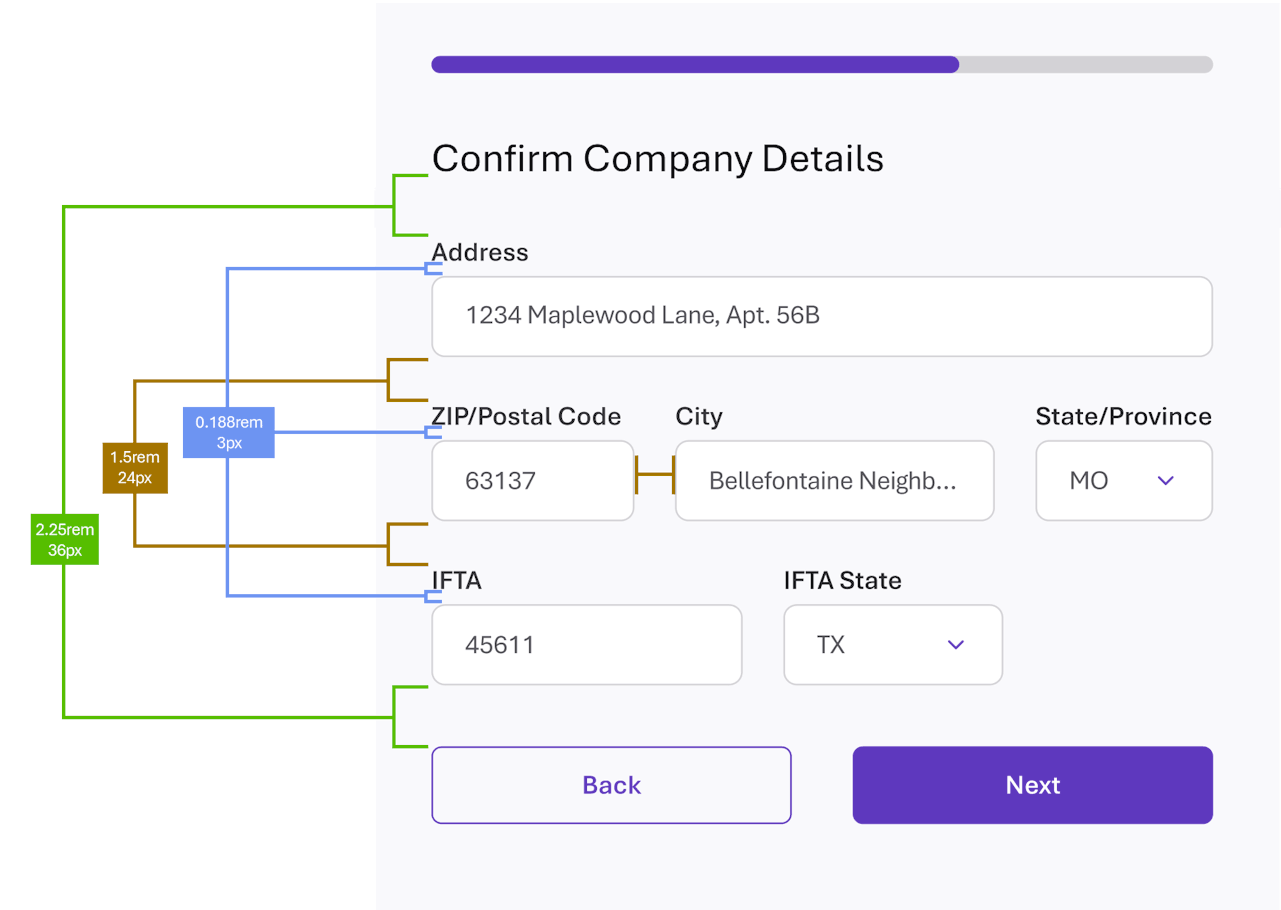
Task: Click the Address field label
Action: (480, 252)
